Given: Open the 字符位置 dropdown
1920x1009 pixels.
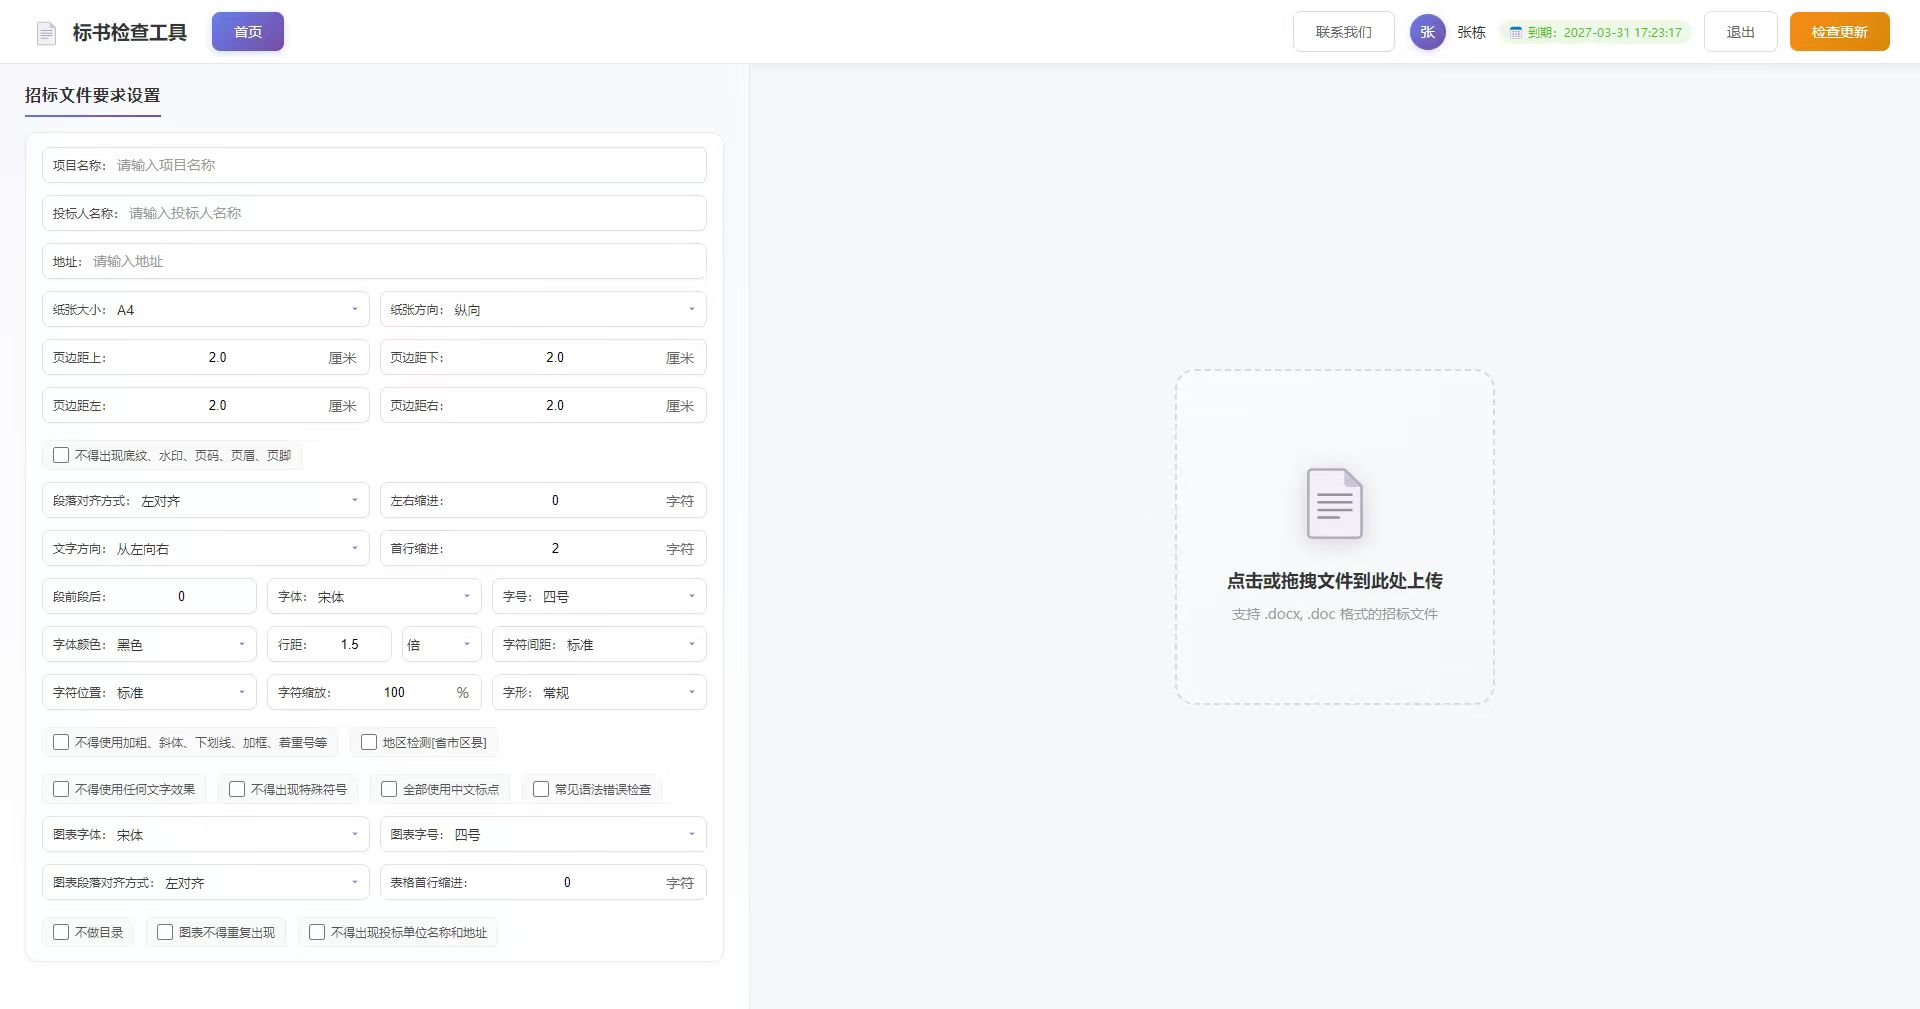Looking at the screenshot, I should 149,692.
